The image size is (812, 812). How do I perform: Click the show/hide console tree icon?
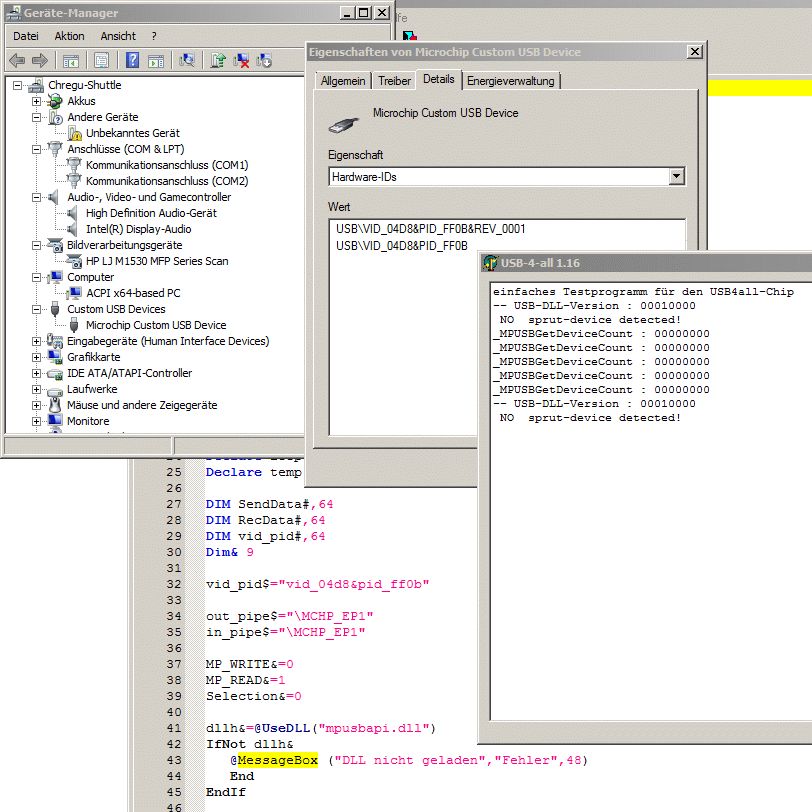tap(70, 61)
